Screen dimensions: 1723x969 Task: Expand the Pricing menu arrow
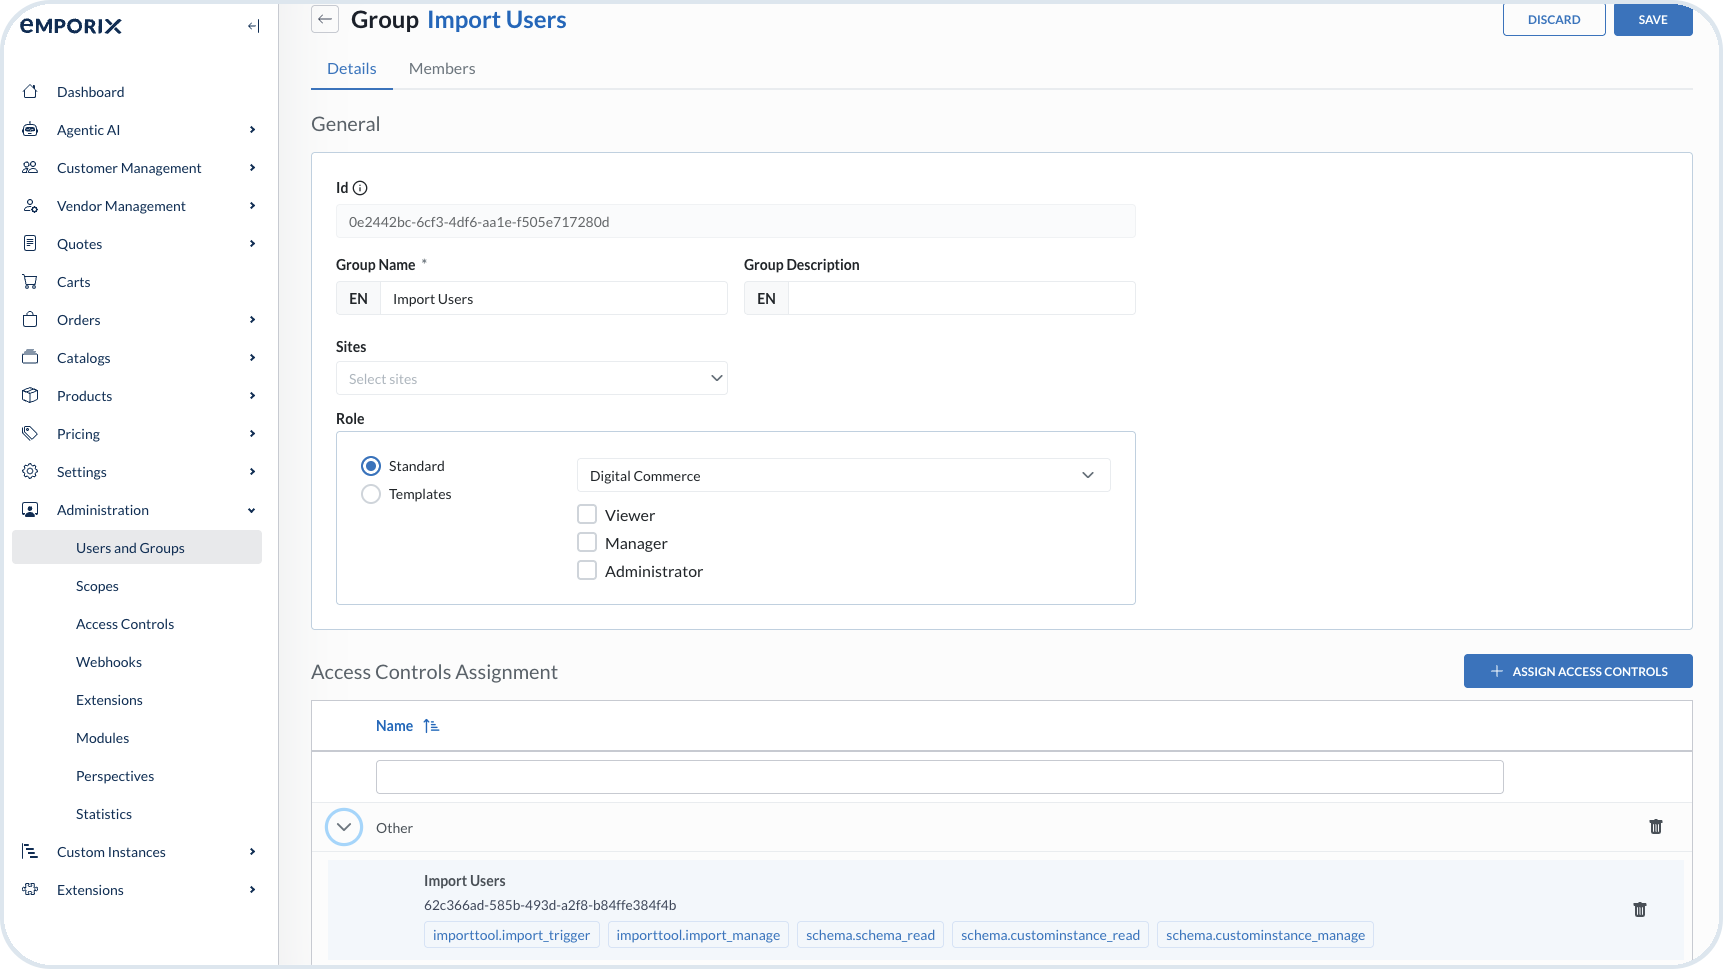(252, 434)
